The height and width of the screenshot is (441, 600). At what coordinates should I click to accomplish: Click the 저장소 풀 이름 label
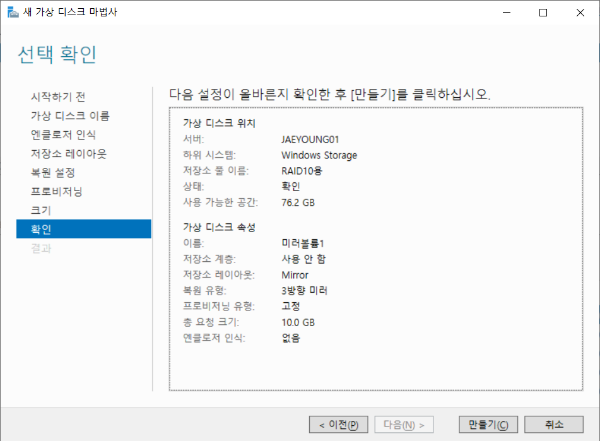tap(216, 171)
